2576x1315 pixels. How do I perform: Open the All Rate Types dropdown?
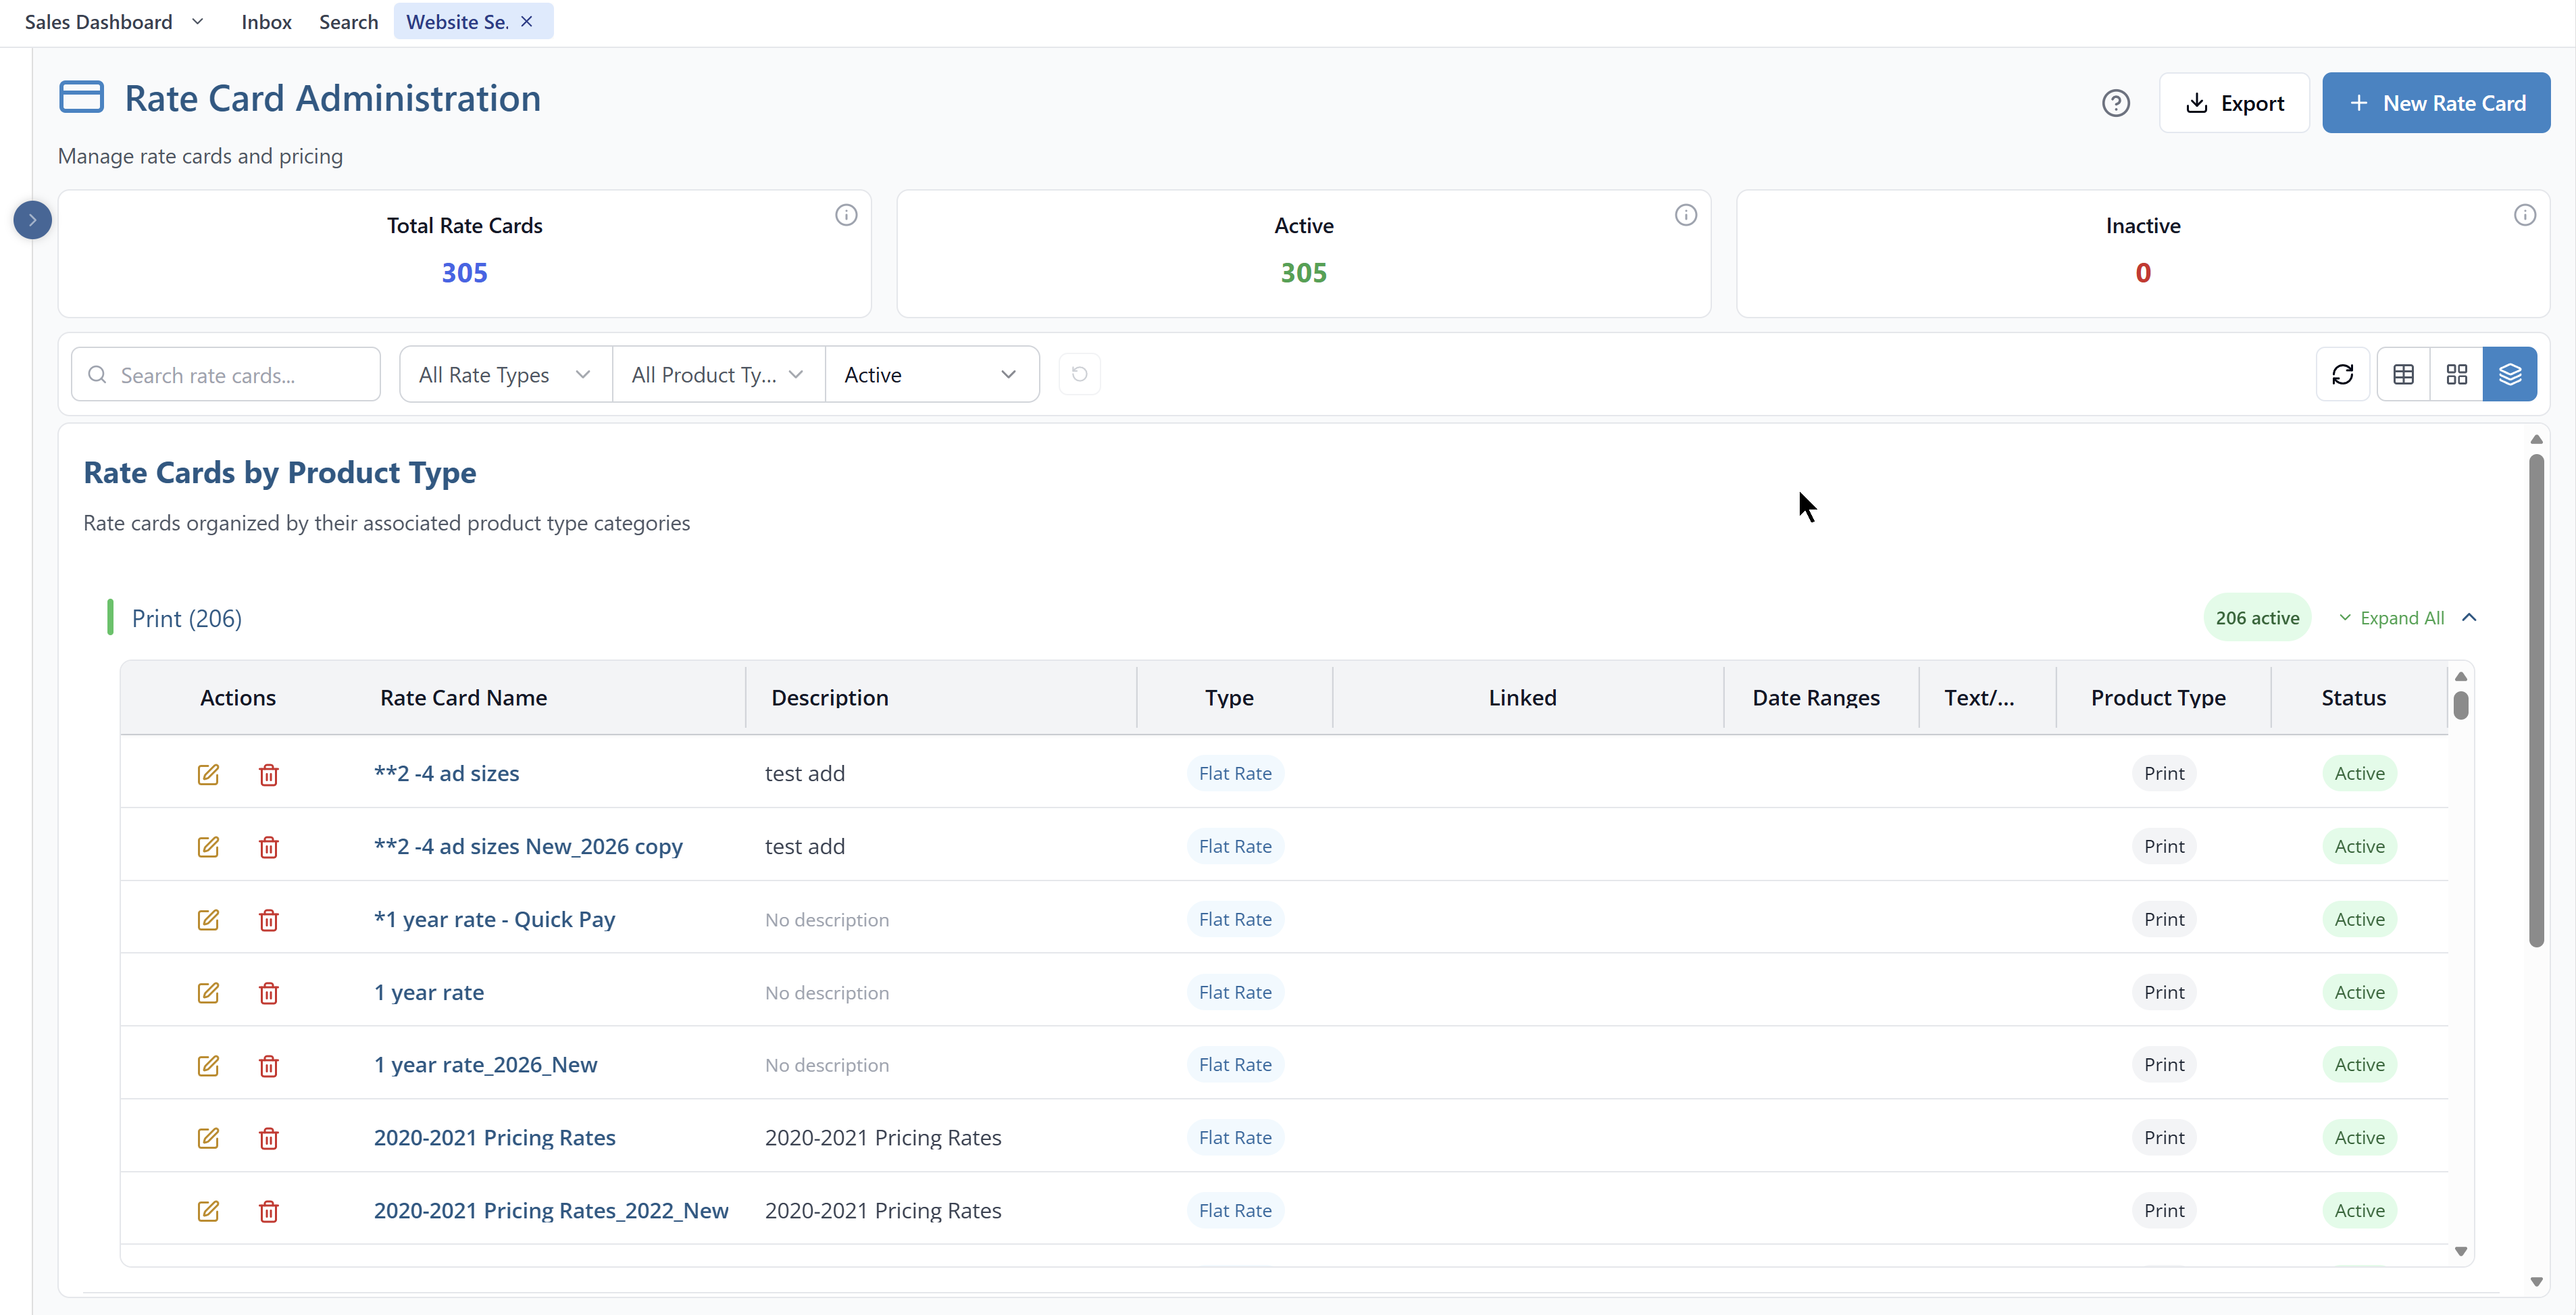pos(505,375)
